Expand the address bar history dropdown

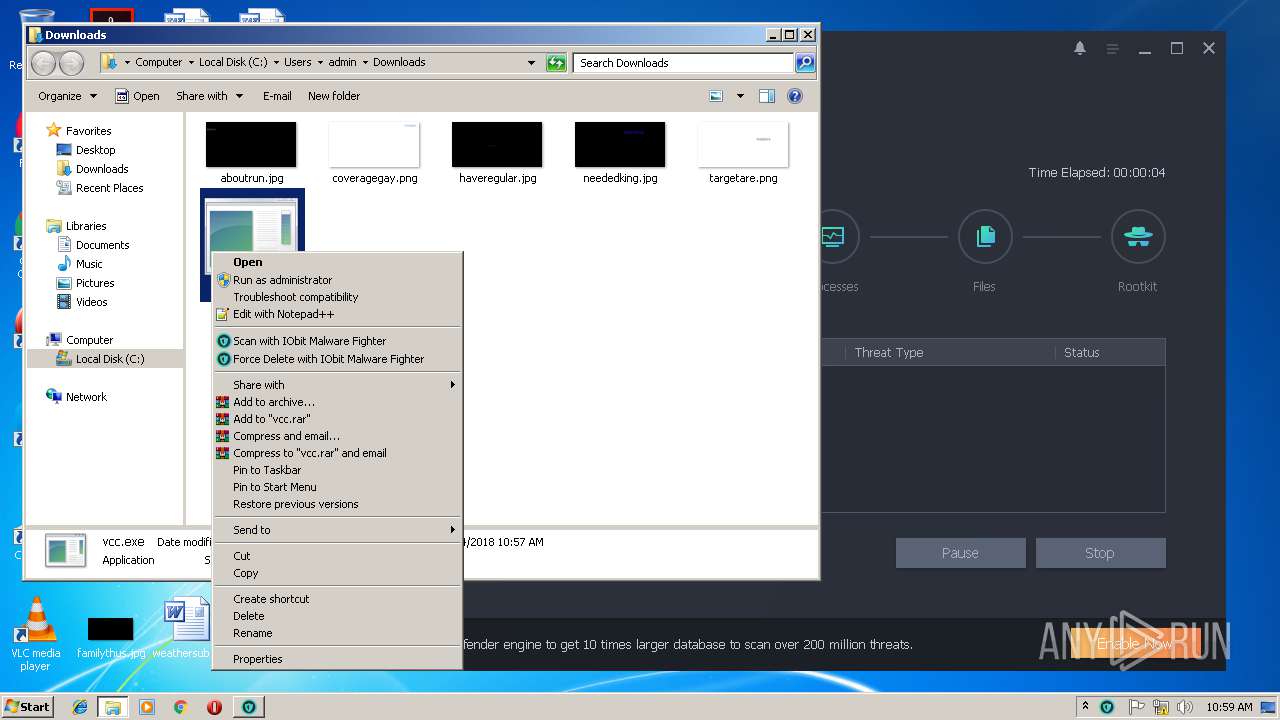click(531, 63)
